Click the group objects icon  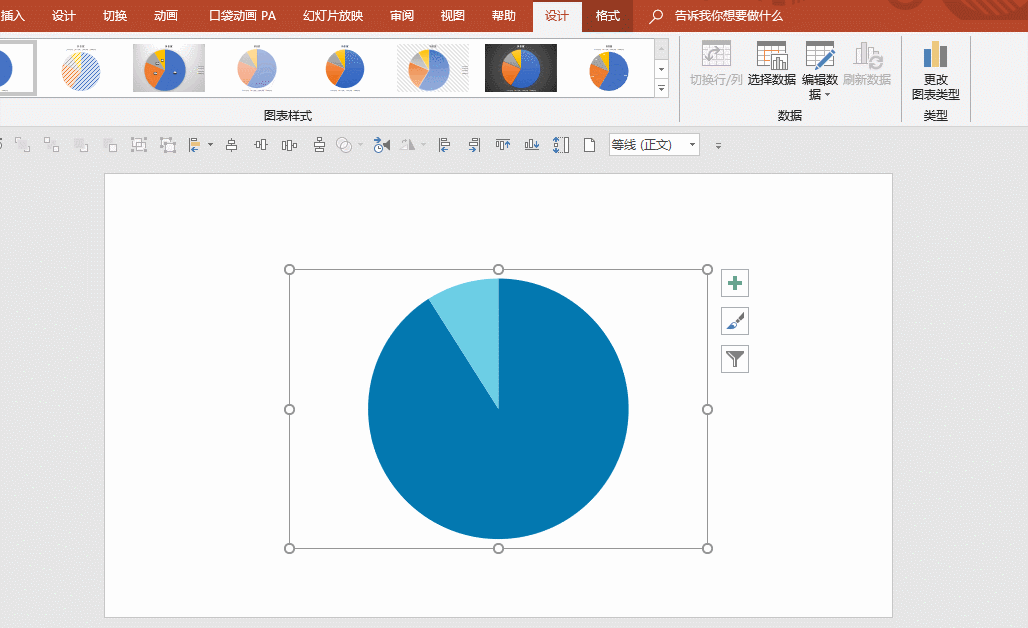click(138, 145)
